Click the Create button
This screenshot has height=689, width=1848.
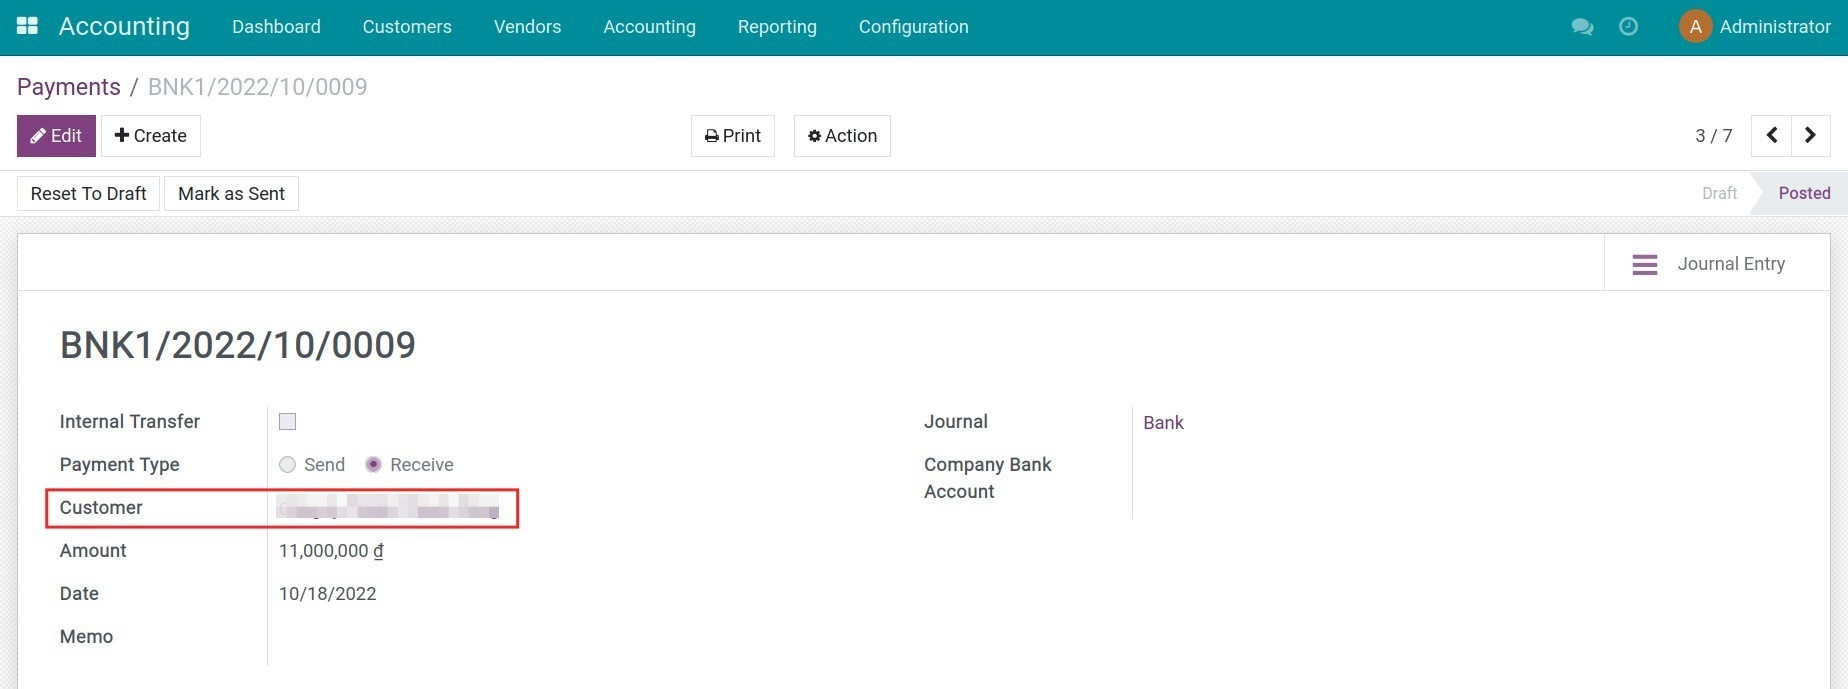151,136
